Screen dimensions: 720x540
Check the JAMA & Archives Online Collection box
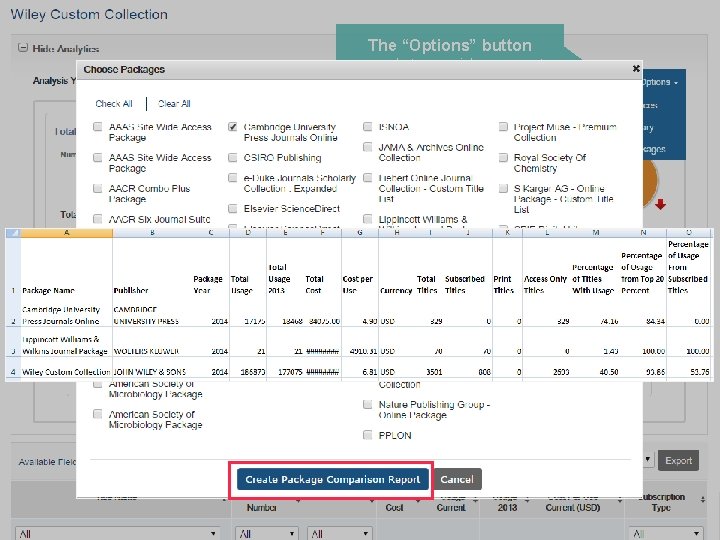(x=367, y=147)
